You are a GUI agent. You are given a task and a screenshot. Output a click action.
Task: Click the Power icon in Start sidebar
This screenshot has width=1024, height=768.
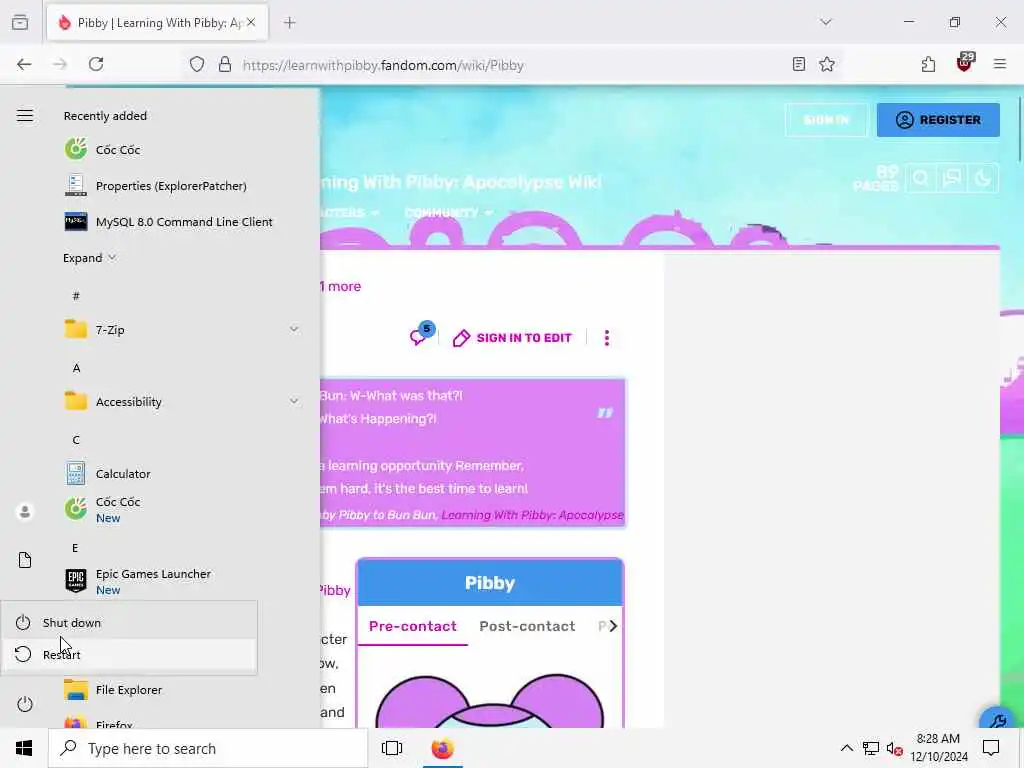click(25, 704)
